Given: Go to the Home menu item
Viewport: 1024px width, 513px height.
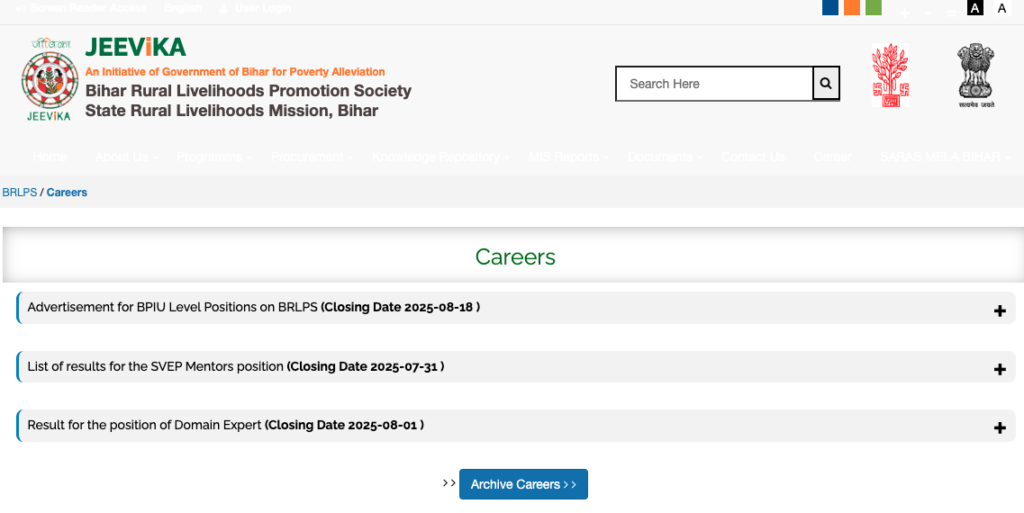Looking at the screenshot, I should tap(50, 157).
